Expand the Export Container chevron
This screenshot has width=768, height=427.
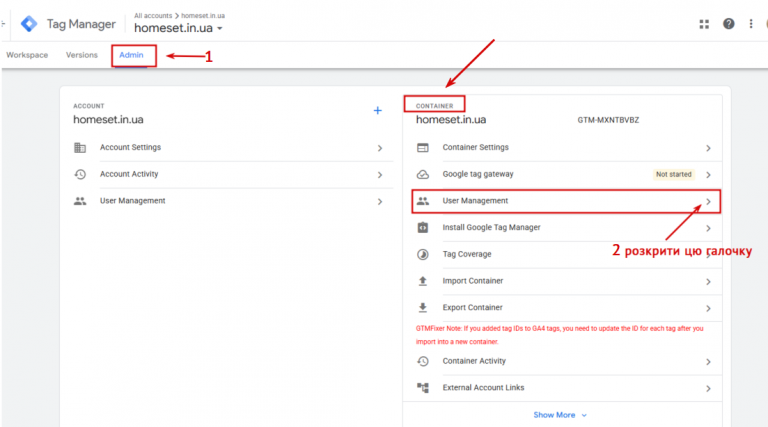(708, 308)
